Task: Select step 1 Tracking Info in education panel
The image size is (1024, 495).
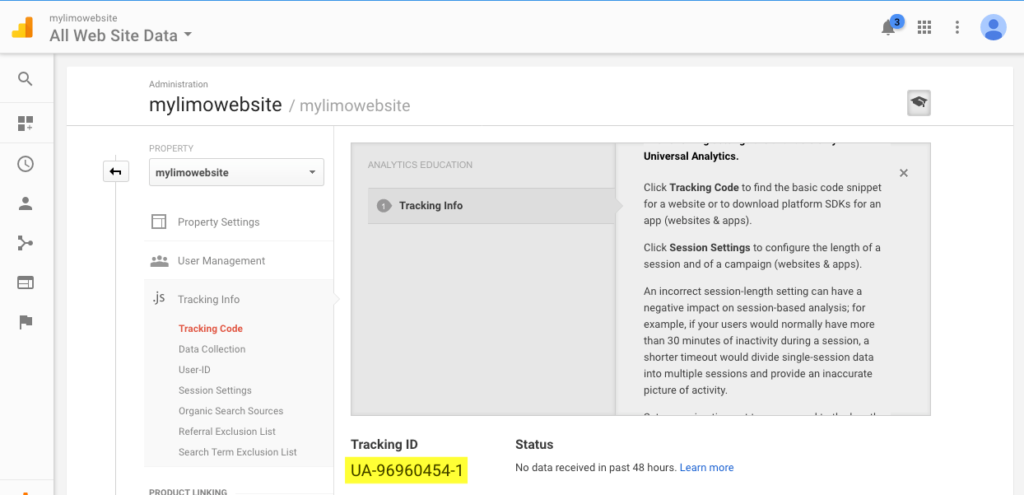Action: (x=491, y=206)
